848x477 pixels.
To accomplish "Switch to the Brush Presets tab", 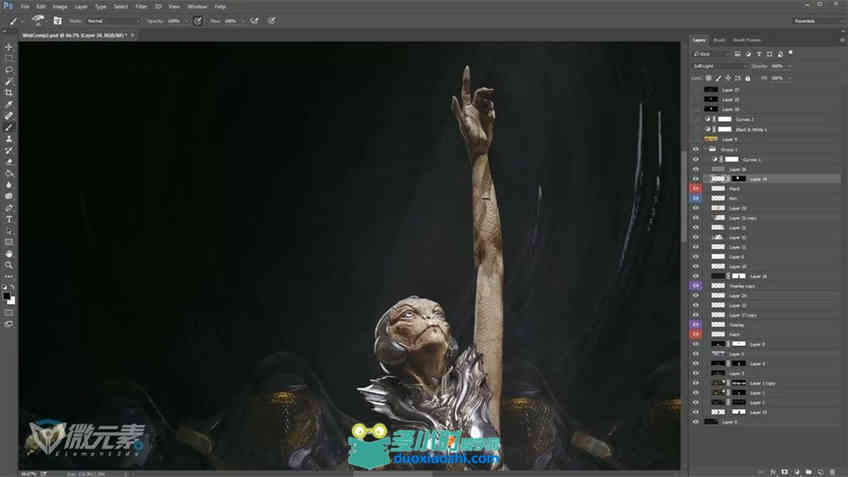I will coord(747,40).
